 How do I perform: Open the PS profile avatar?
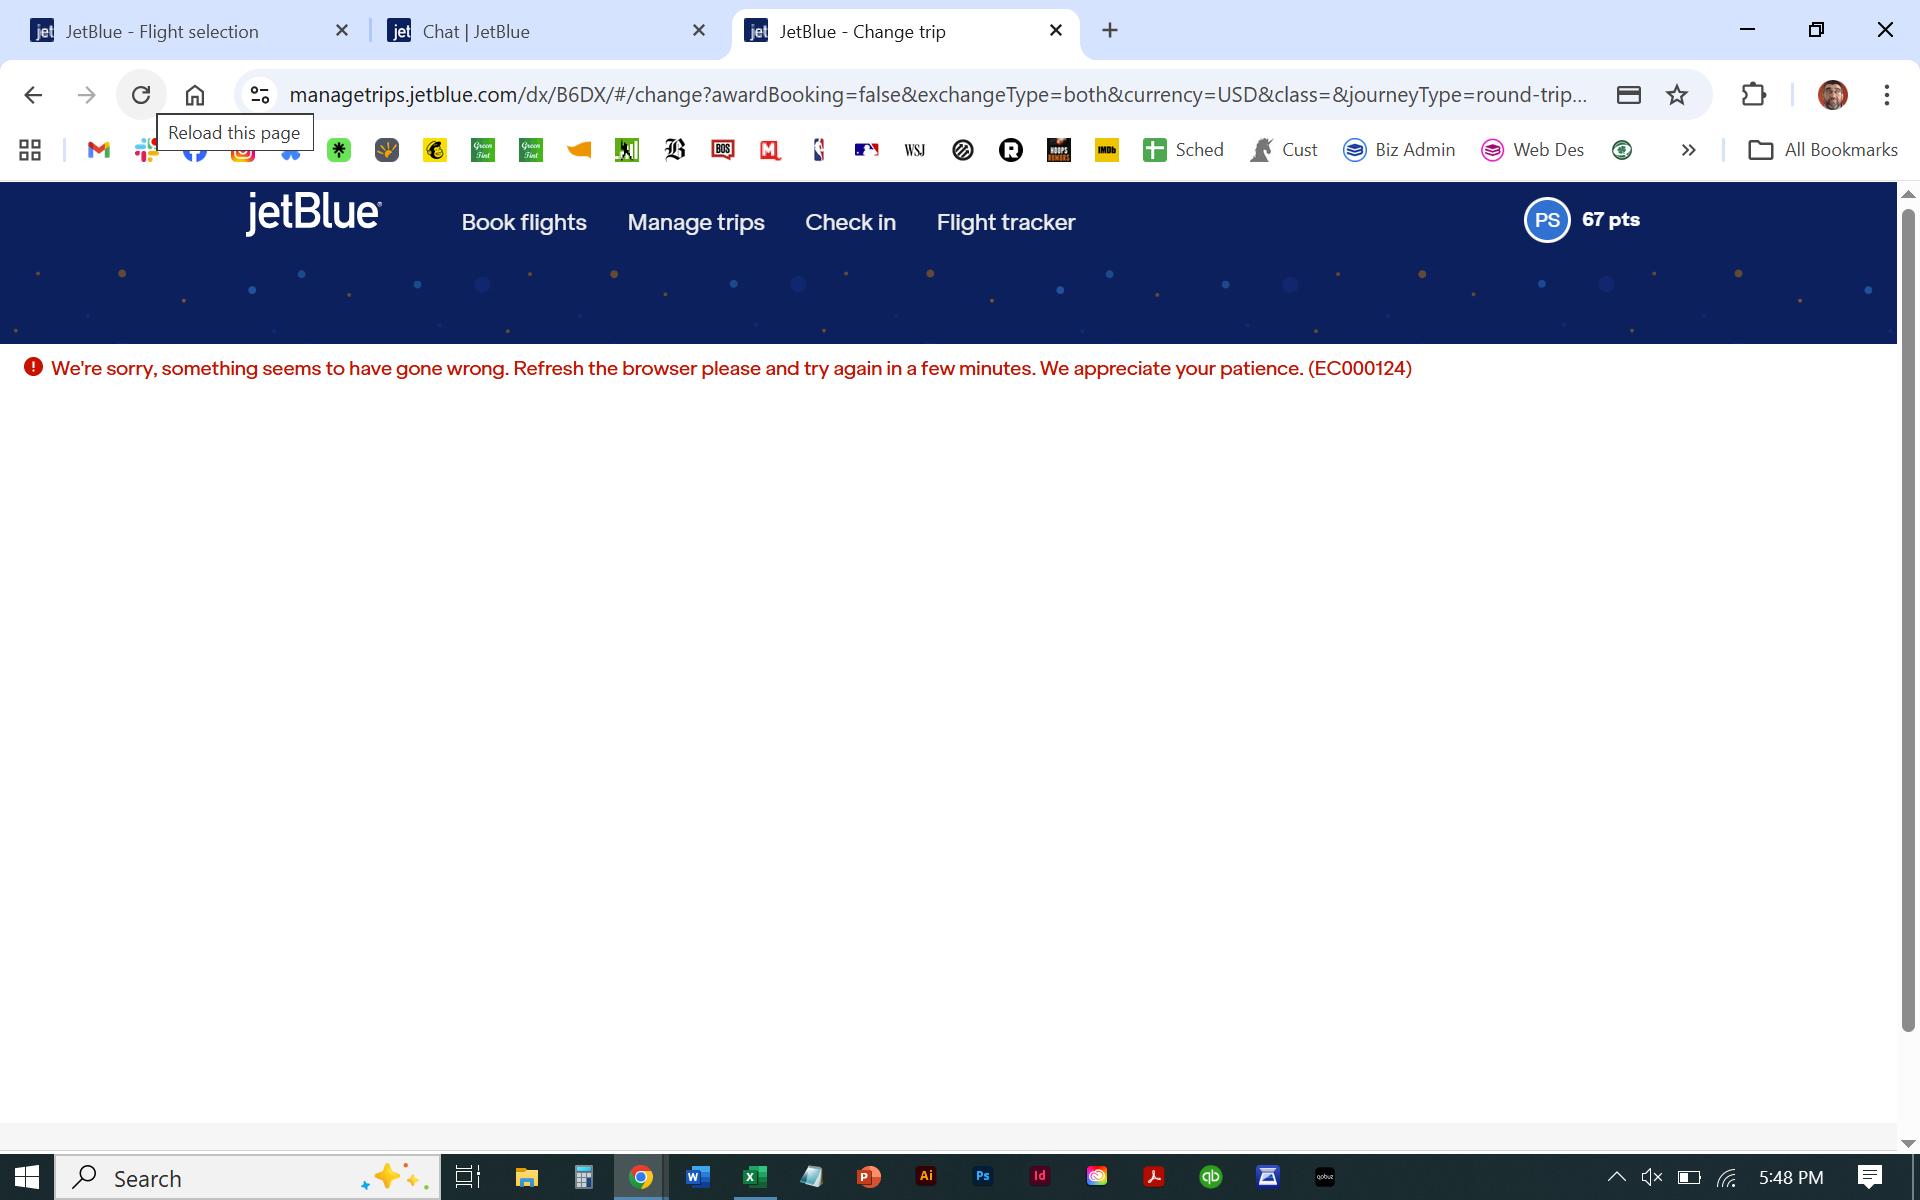(1546, 220)
